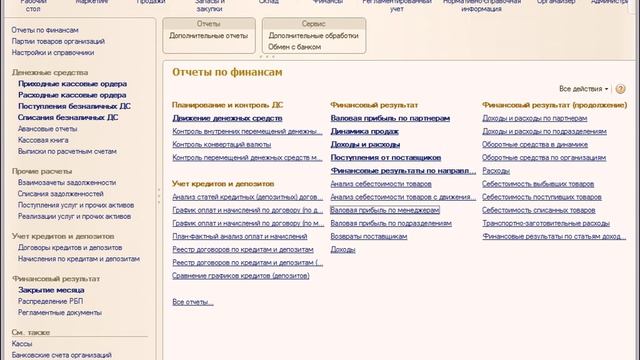This screenshot has width=640, height=360.
Task: Open the help question mark icon
Action: [x=620, y=89]
